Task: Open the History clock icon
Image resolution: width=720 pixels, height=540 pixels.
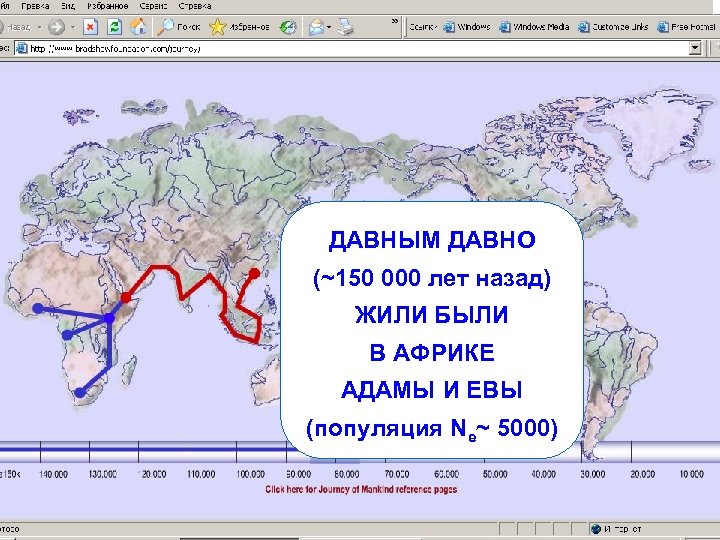Action: 288,27
